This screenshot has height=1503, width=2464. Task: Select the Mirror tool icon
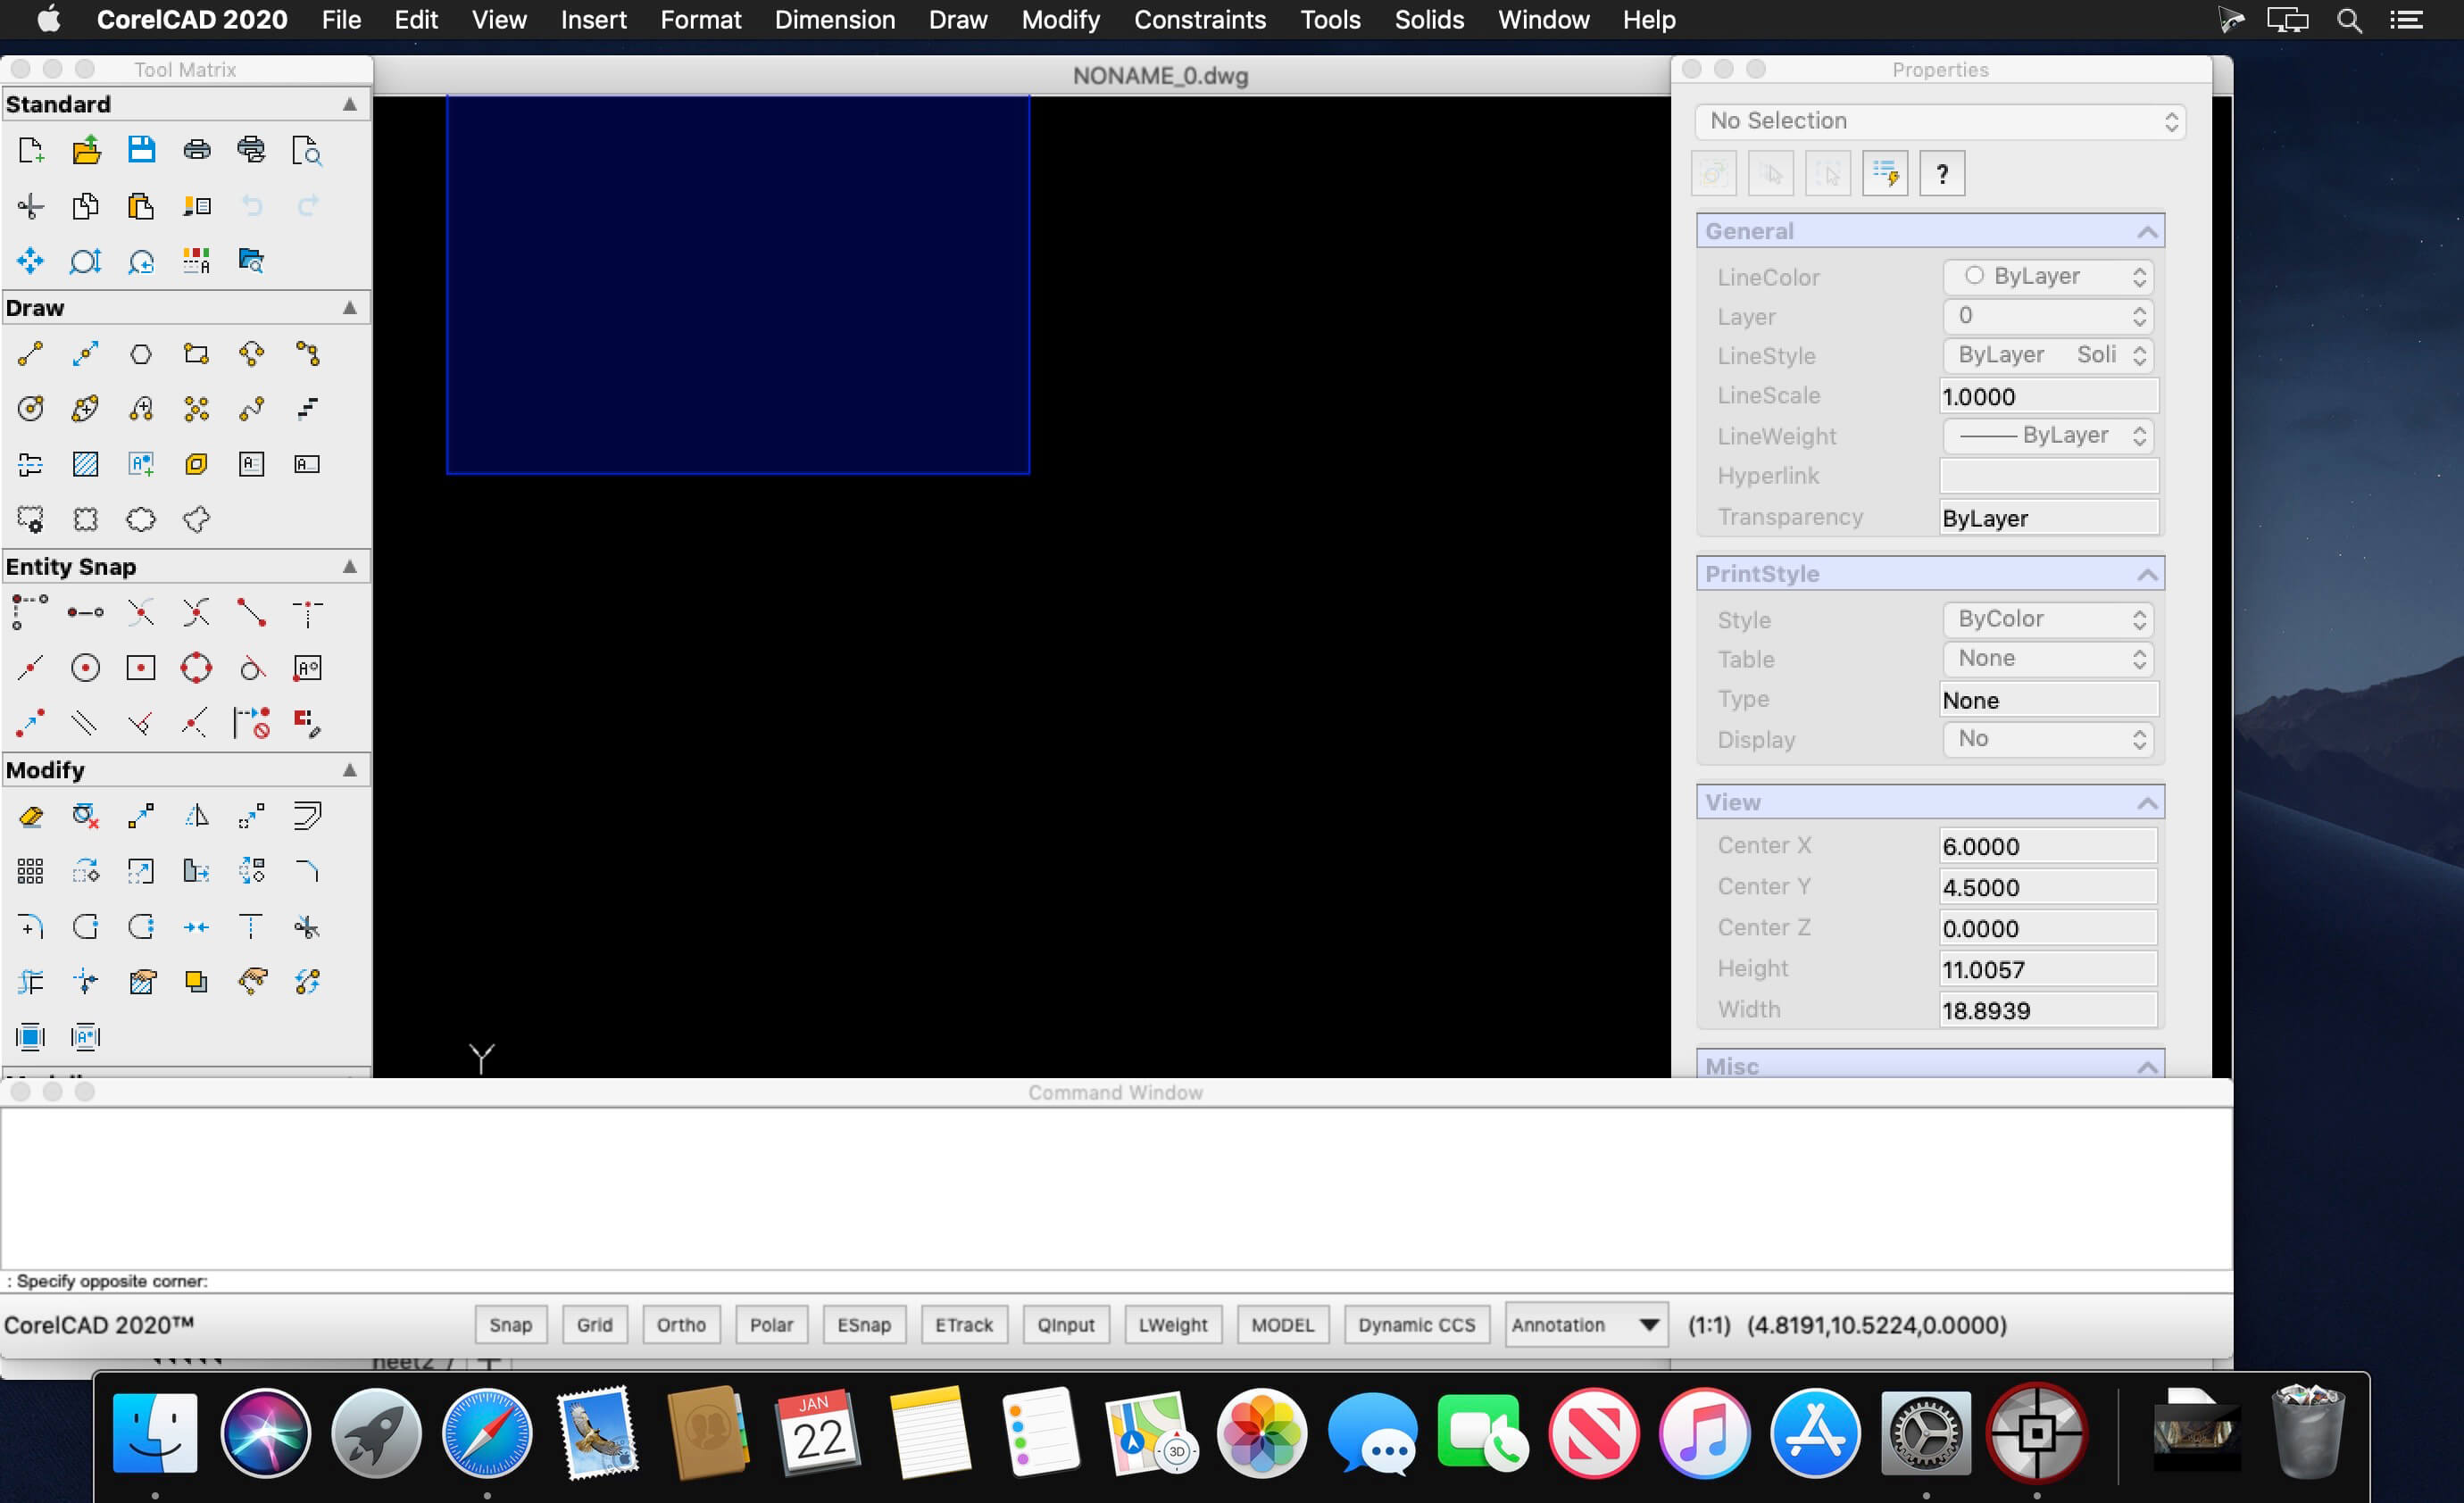[197, 817]
